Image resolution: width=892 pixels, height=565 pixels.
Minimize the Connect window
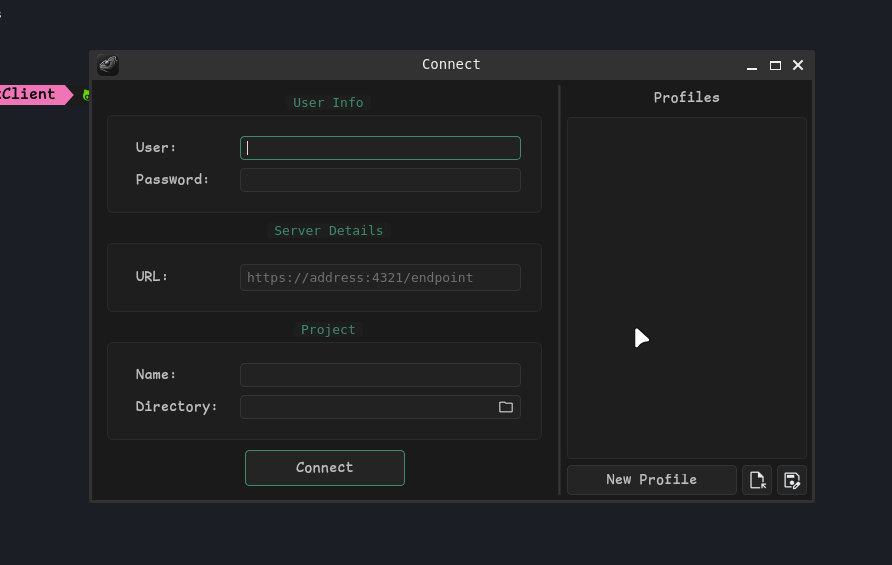(x=752, y=66)
